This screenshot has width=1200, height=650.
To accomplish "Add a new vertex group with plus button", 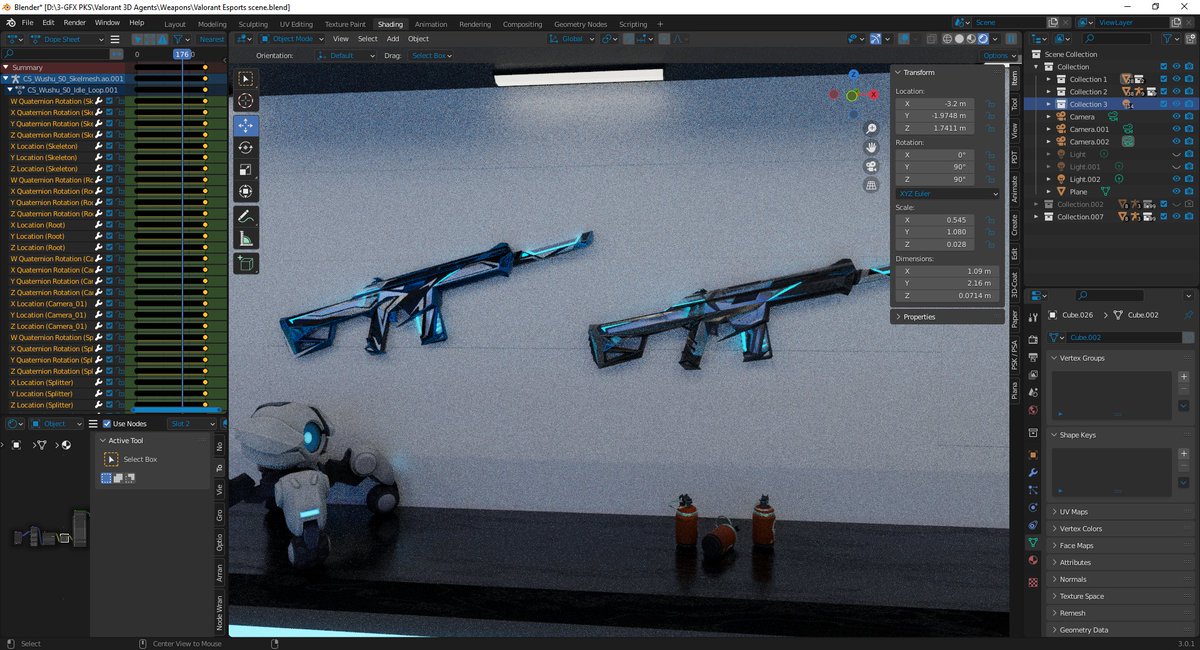I will [1184, 378].
